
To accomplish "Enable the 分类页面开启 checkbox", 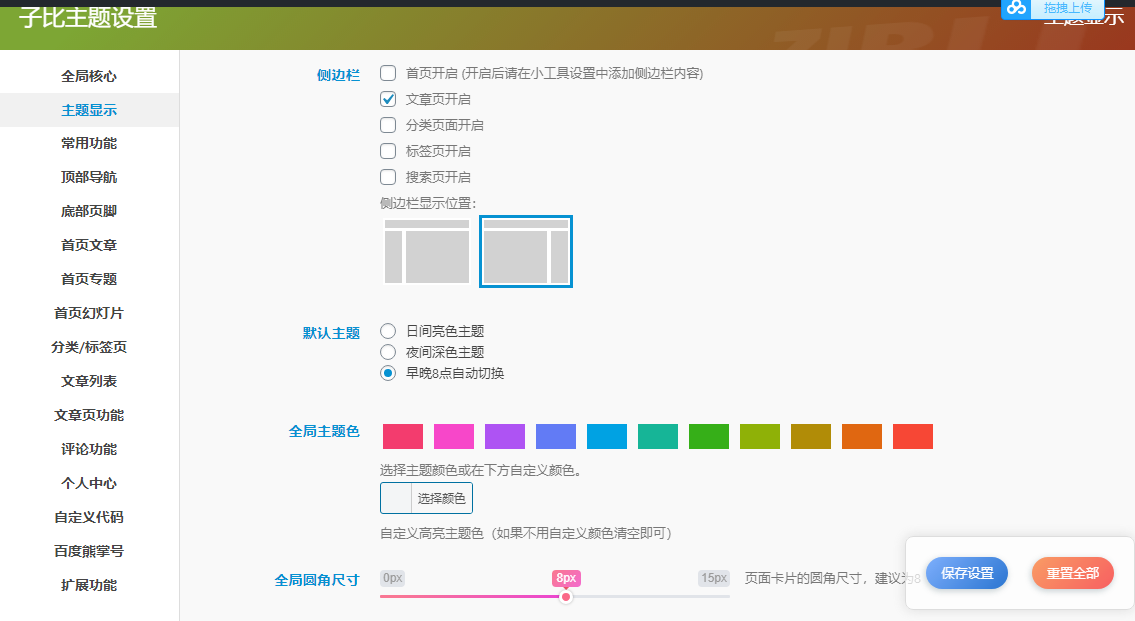I will coord(387,124).
